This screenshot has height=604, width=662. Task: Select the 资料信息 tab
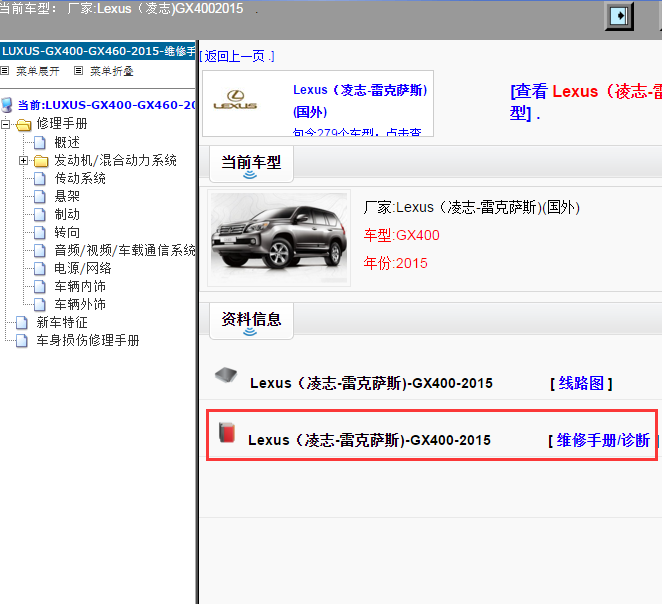(251, 321)
